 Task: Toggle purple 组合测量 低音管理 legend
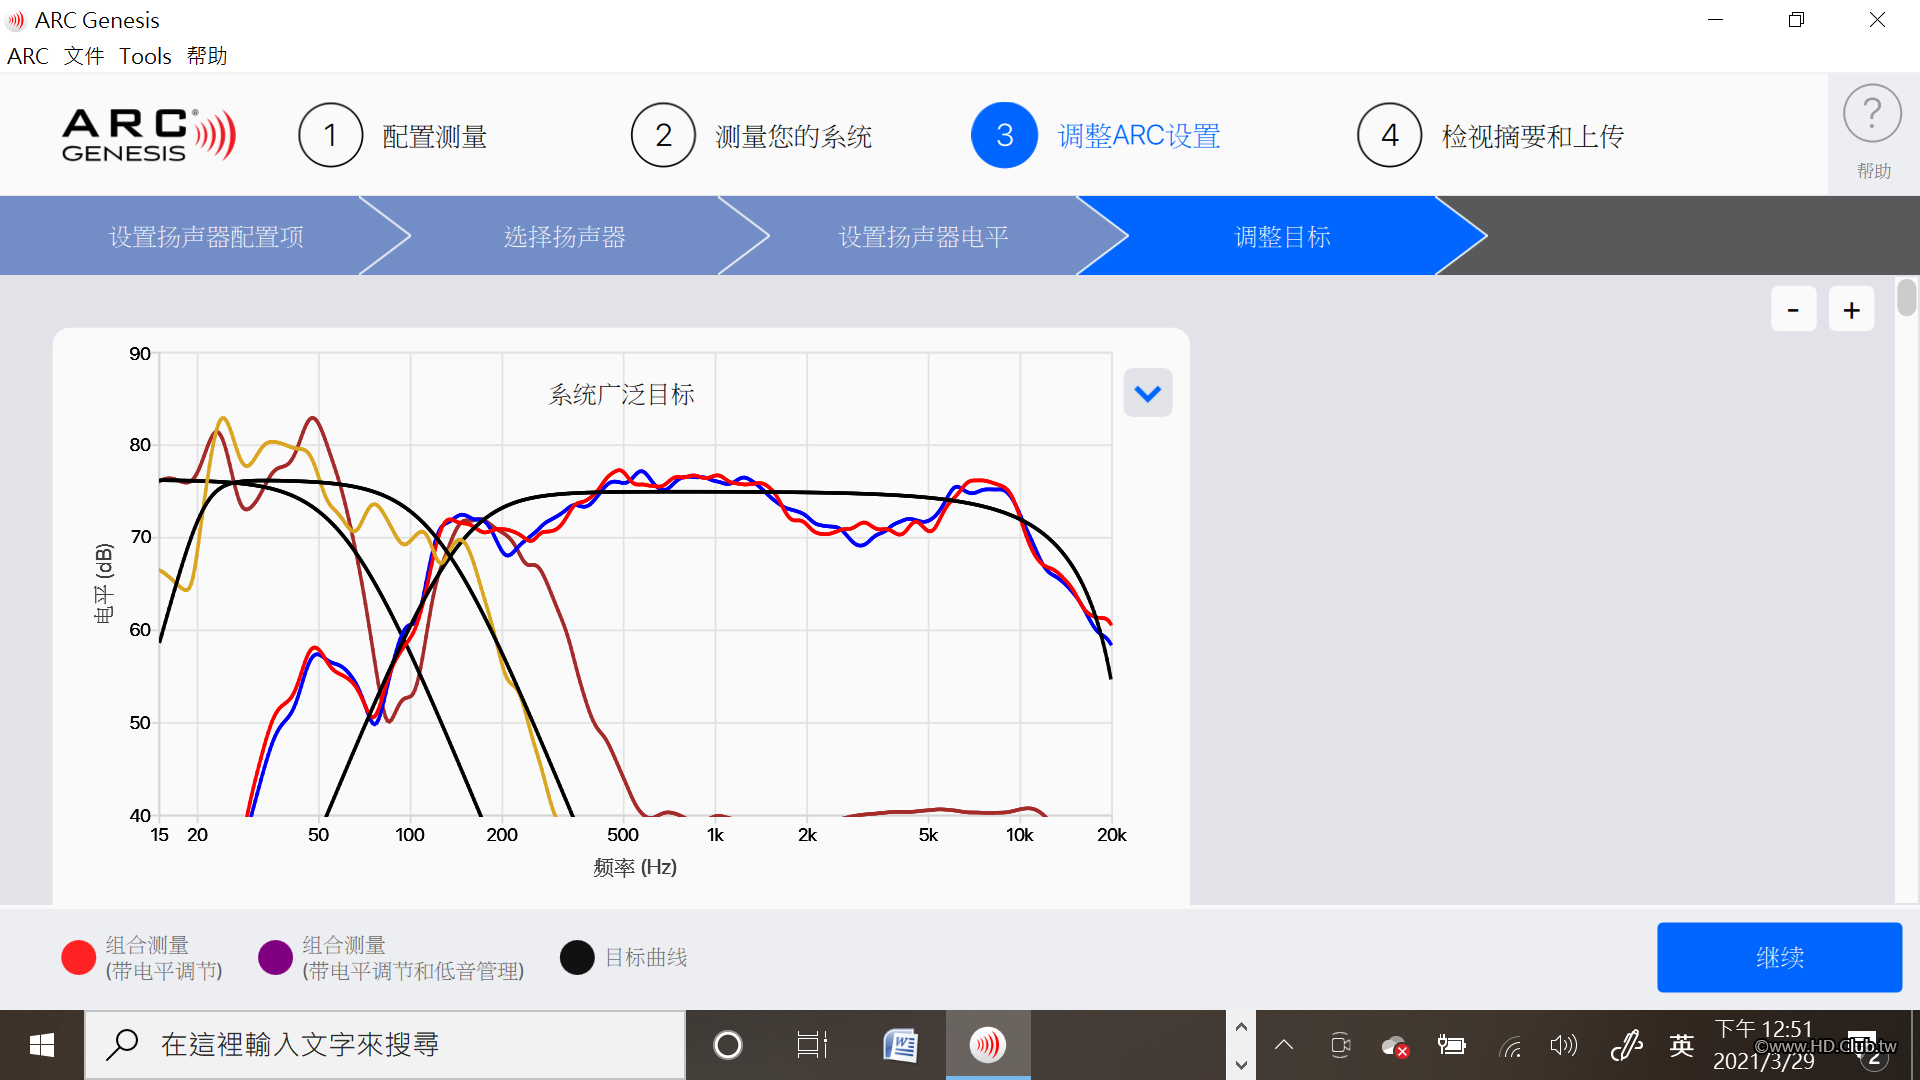point(275,957)
